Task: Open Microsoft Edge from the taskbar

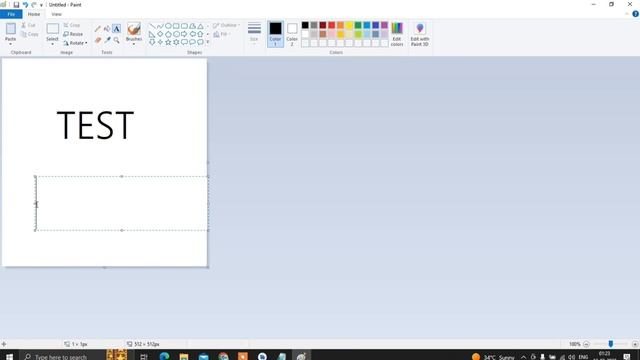Action: click(164, 356)
